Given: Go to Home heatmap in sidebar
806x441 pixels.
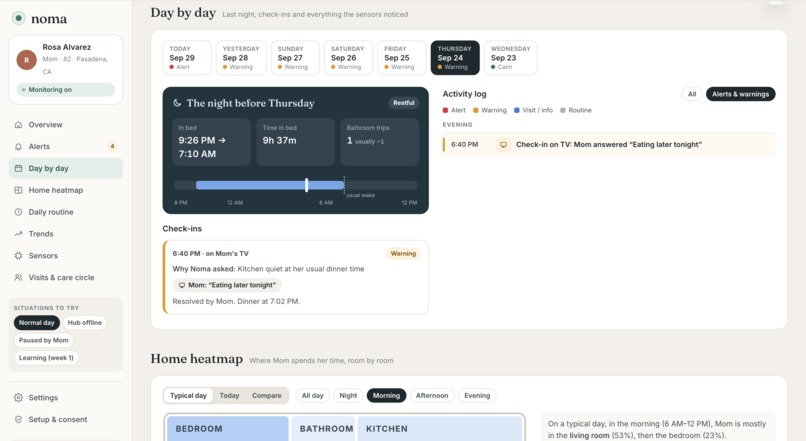Looking at the screenshot, I should tap(66, 190).
